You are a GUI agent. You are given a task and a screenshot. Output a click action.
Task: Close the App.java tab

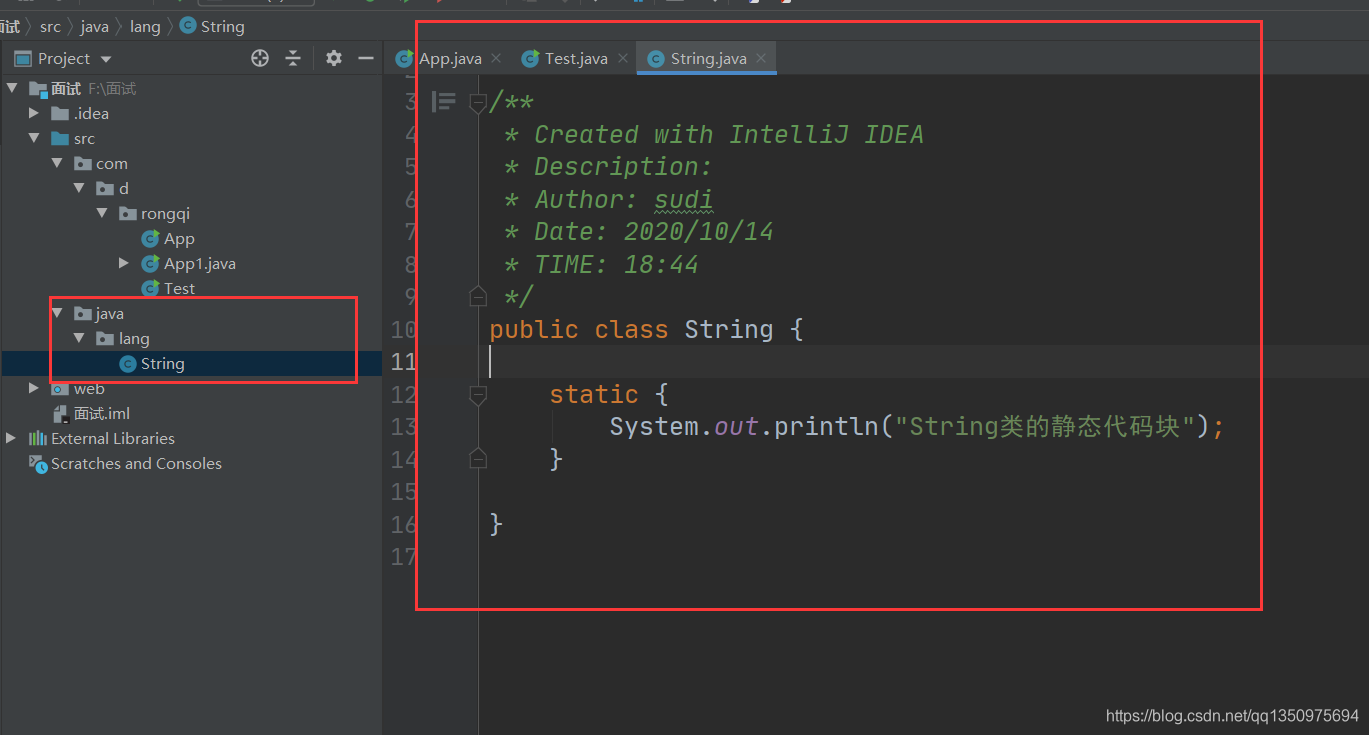pyautogui.click(x=497, y=58)
